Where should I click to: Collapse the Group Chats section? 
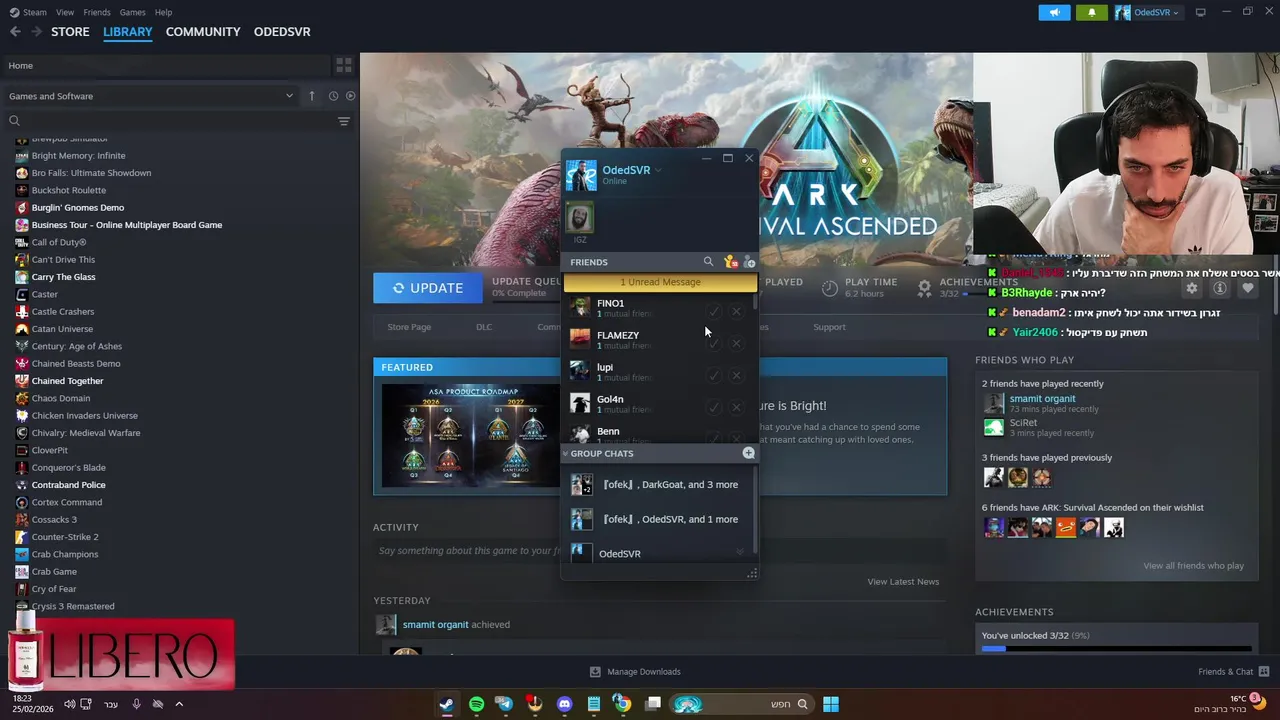[x=565, y=453]
